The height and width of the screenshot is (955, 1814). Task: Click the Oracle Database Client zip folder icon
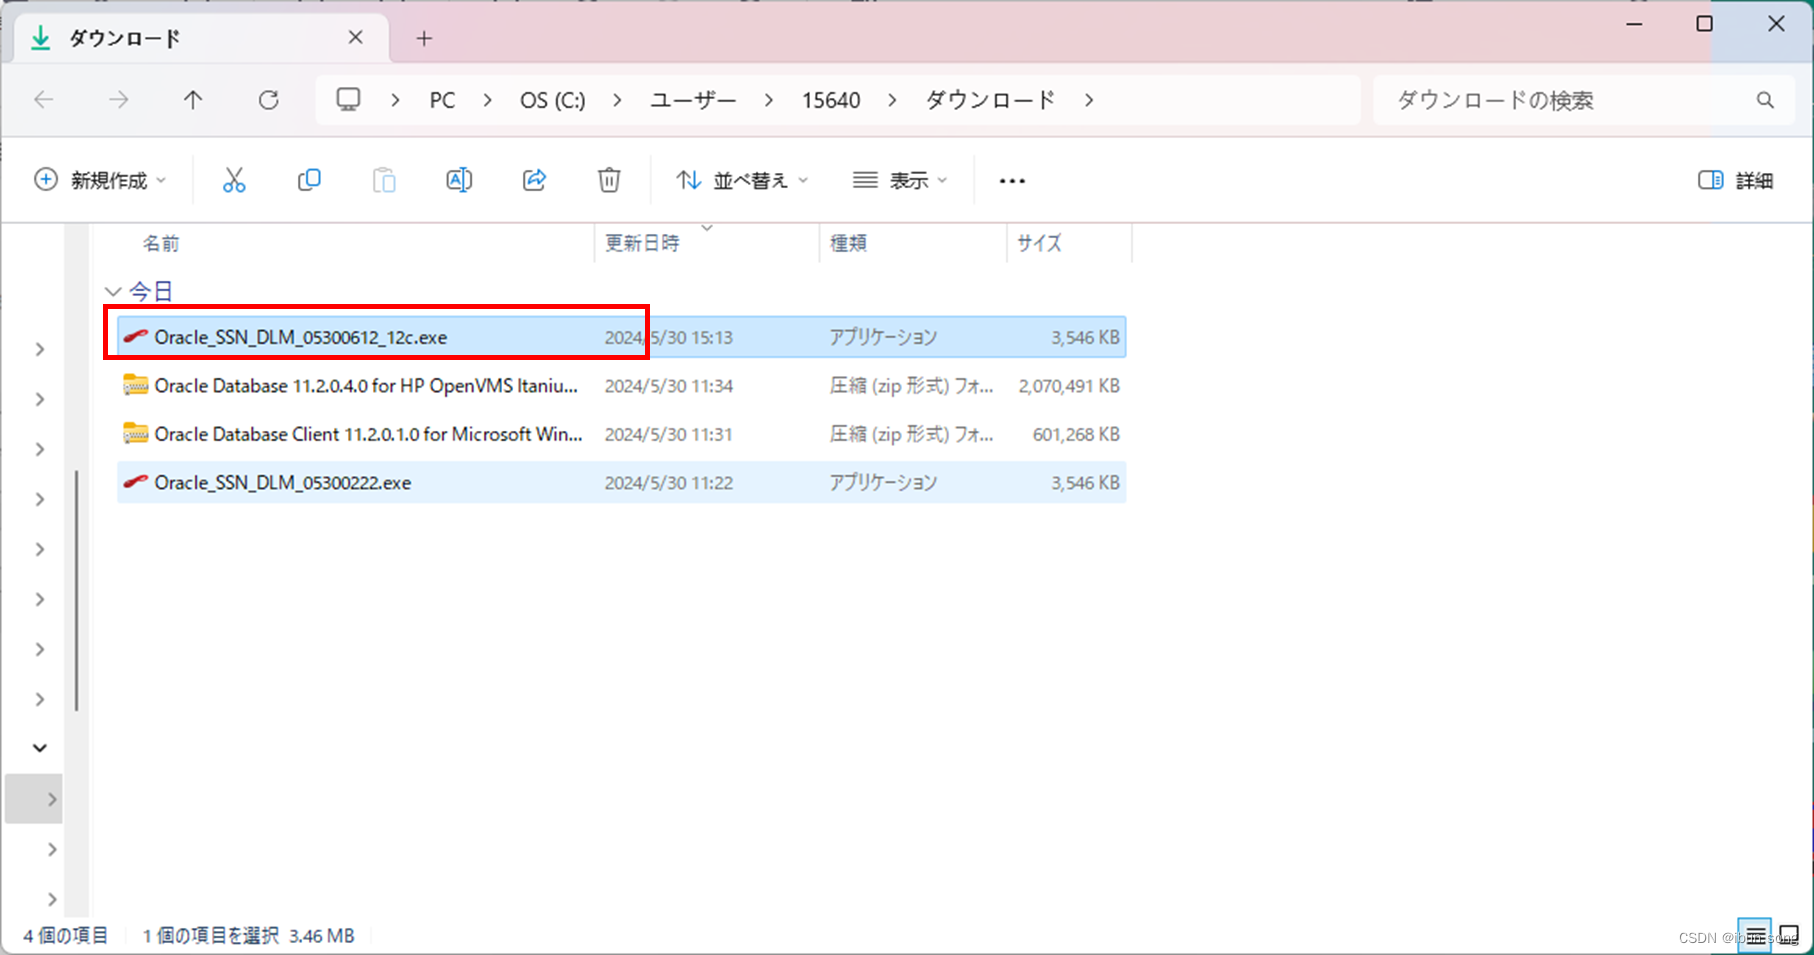click(135, 434)
